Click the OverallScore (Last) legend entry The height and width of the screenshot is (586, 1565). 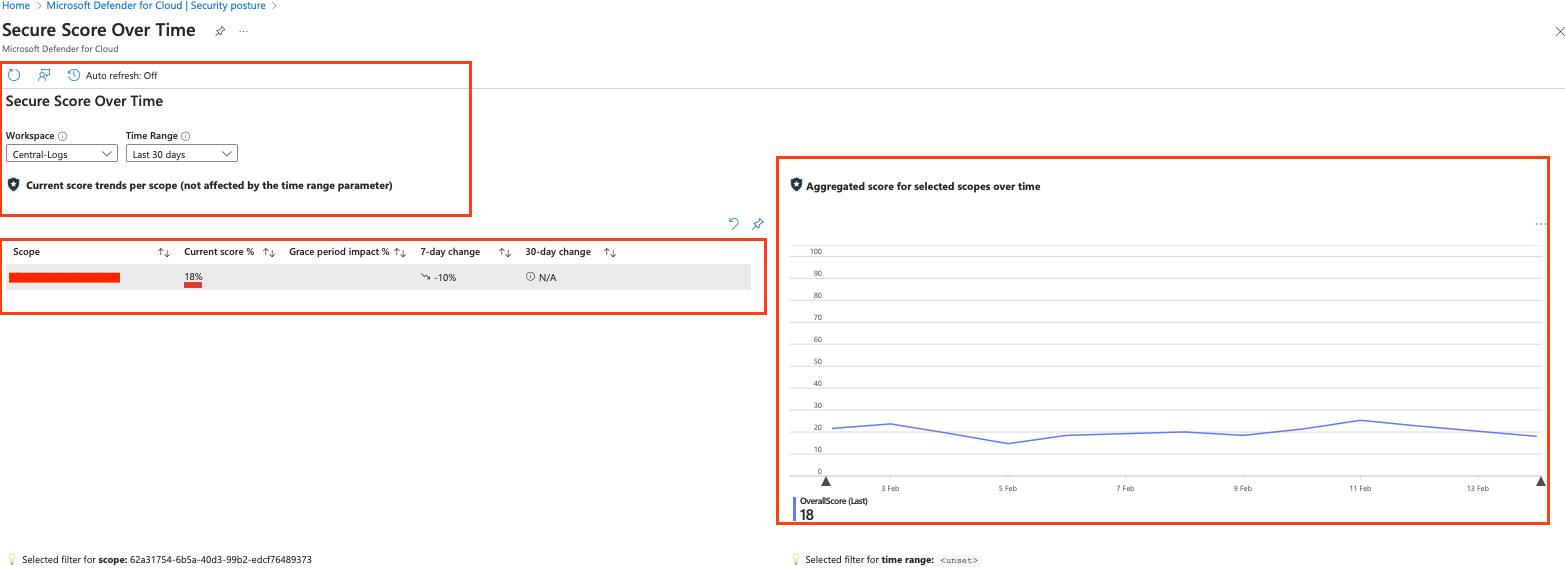point(833,501)
